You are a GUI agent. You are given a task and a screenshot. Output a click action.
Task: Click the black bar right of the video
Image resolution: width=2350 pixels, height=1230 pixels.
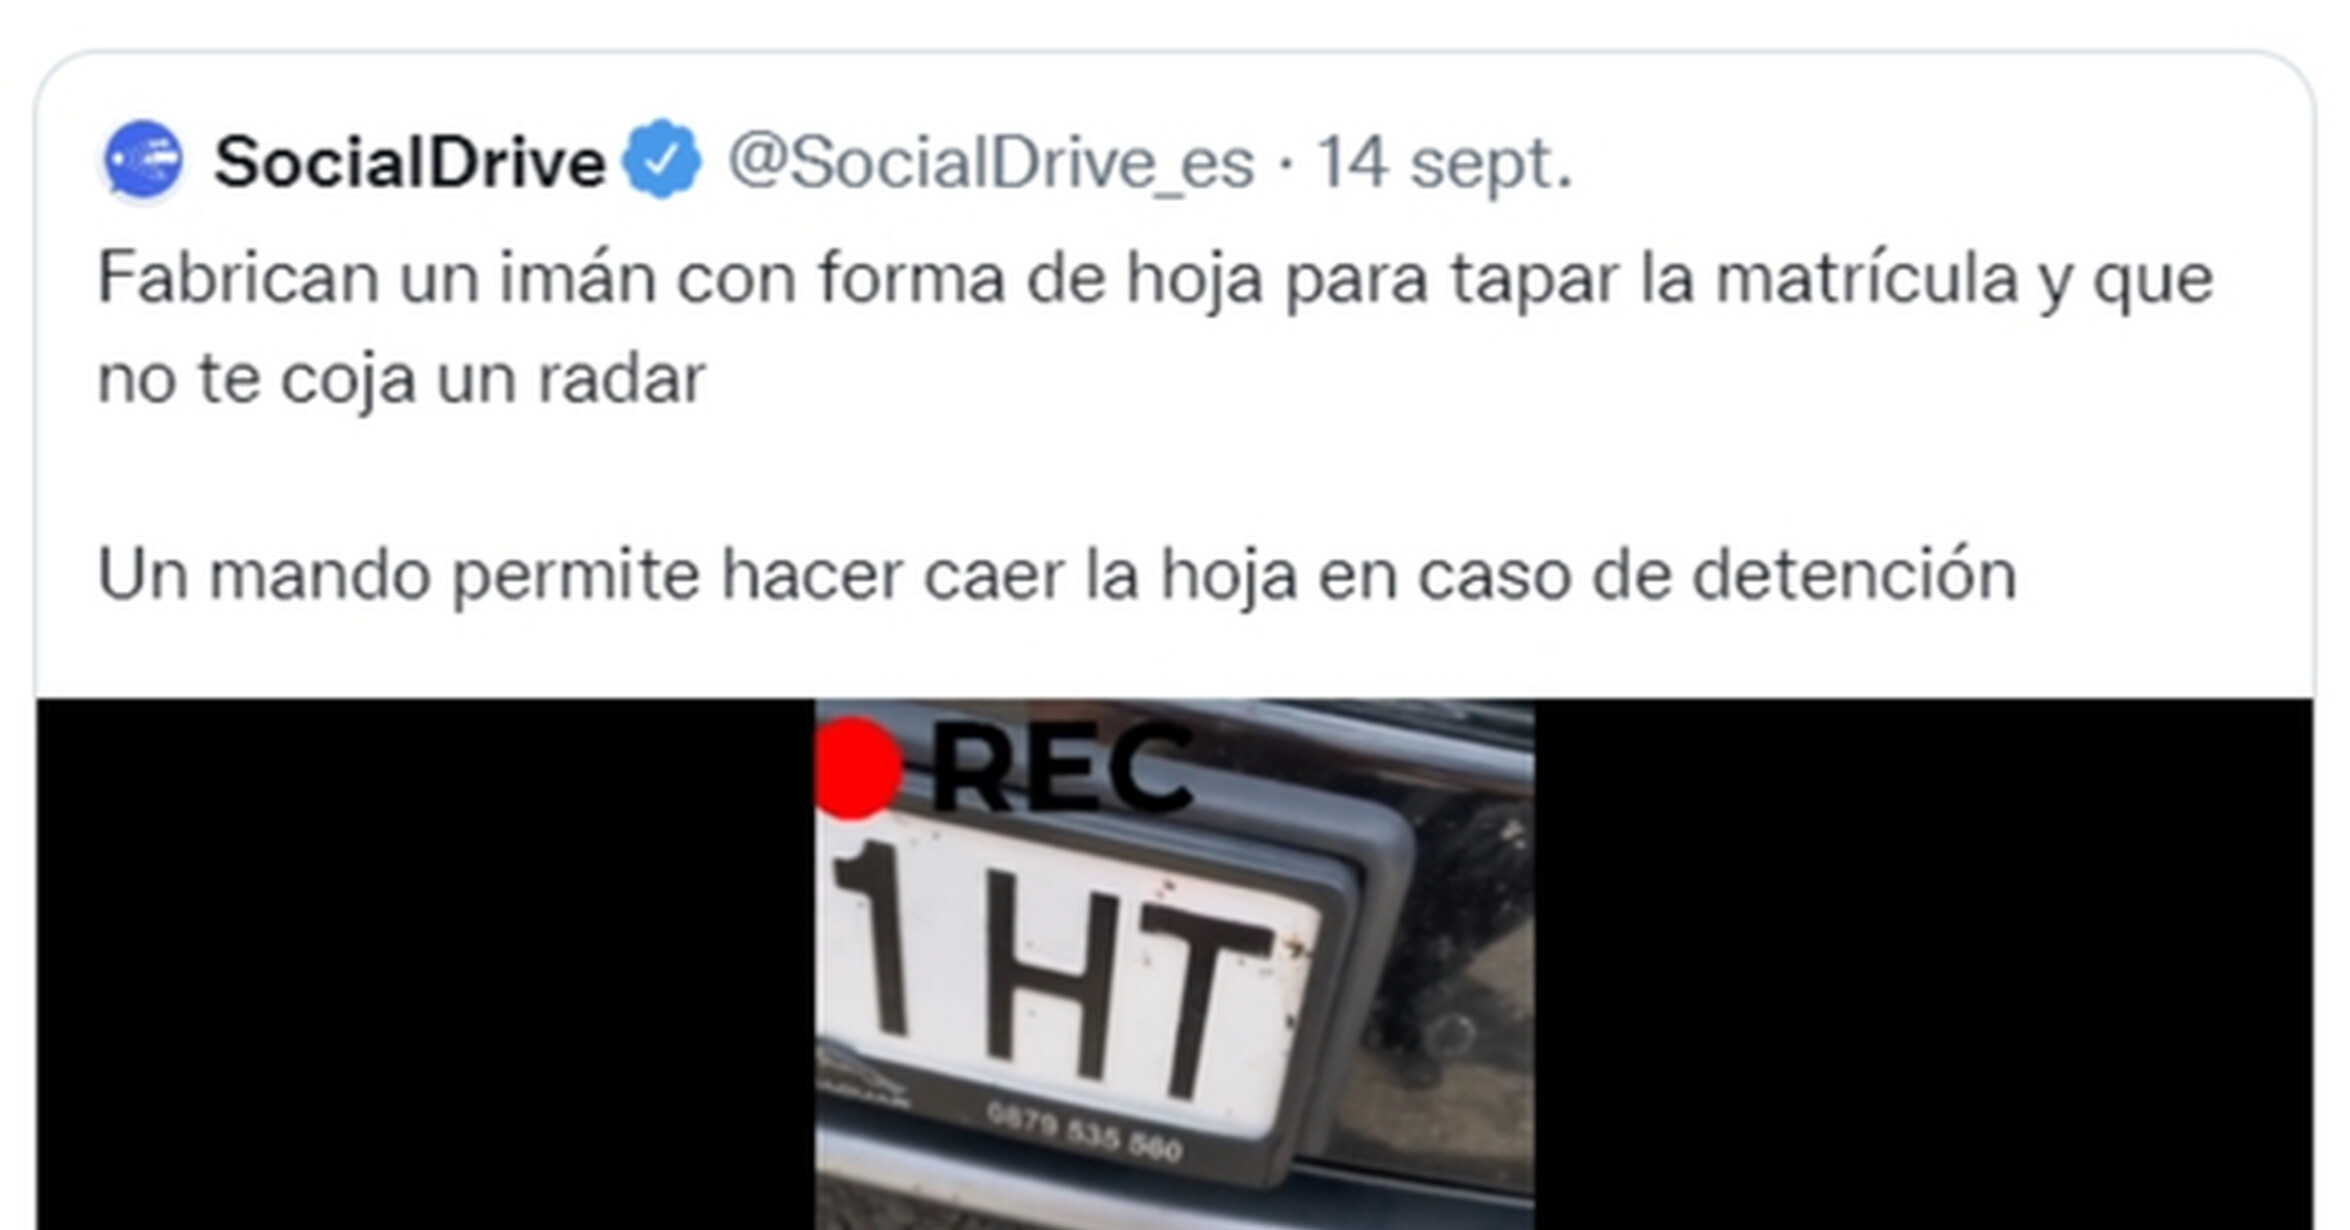coord(1924,964)
